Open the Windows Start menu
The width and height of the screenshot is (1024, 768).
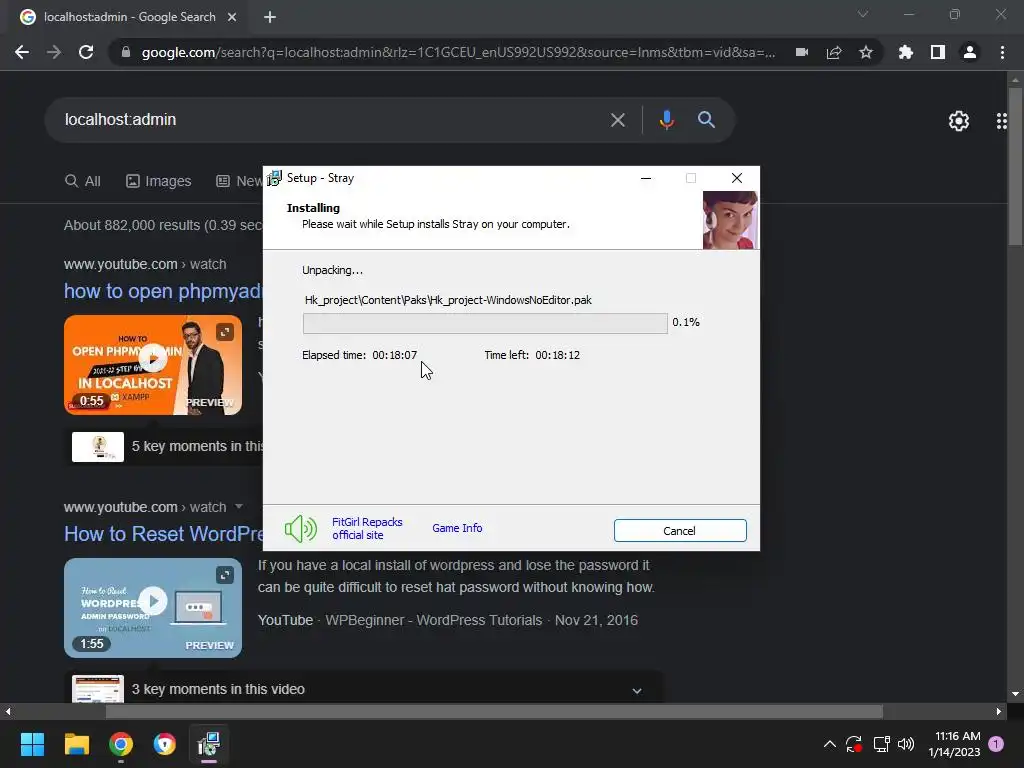(32, 744)
